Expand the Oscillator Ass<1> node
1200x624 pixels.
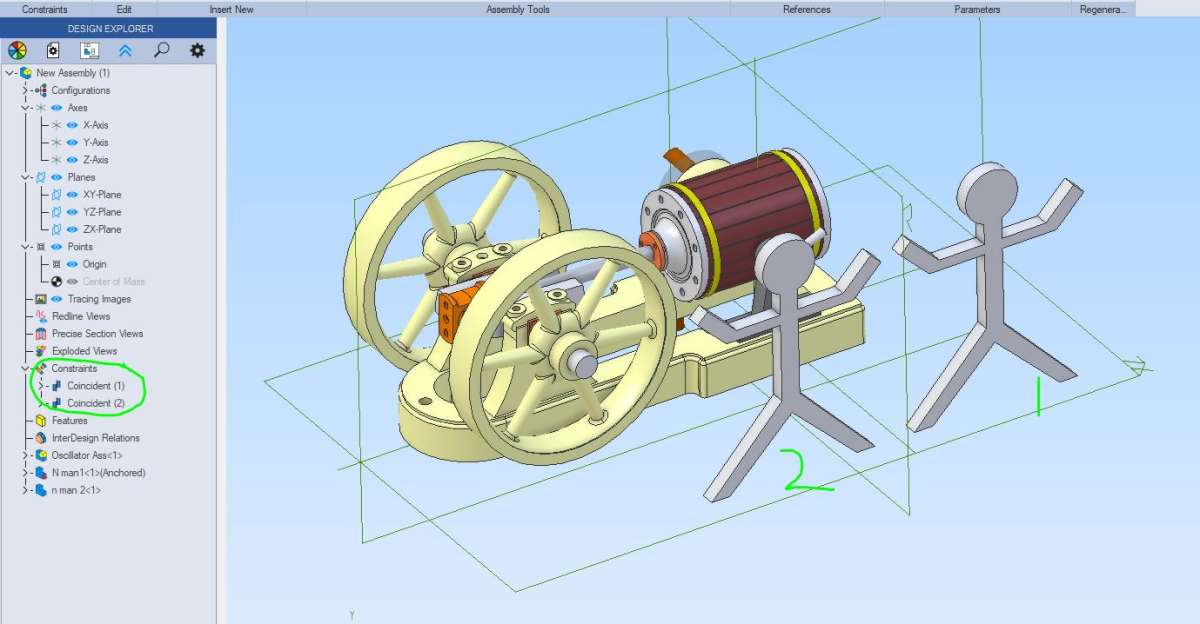[25, 455]
